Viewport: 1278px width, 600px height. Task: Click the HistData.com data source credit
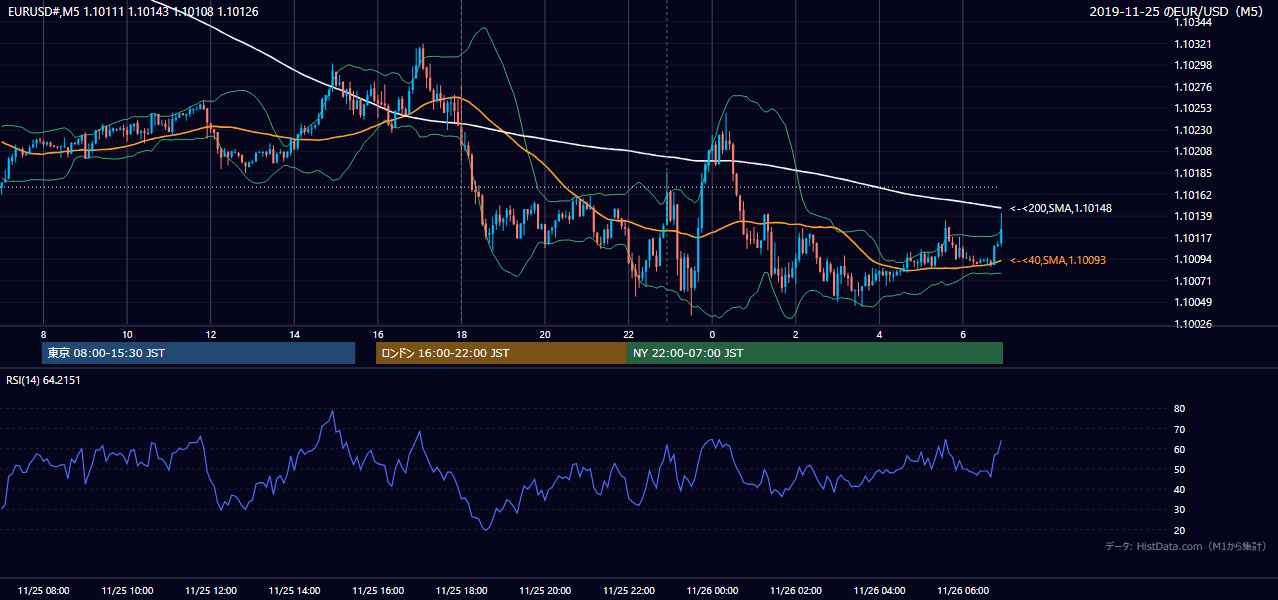click(x=1186, y=546)
